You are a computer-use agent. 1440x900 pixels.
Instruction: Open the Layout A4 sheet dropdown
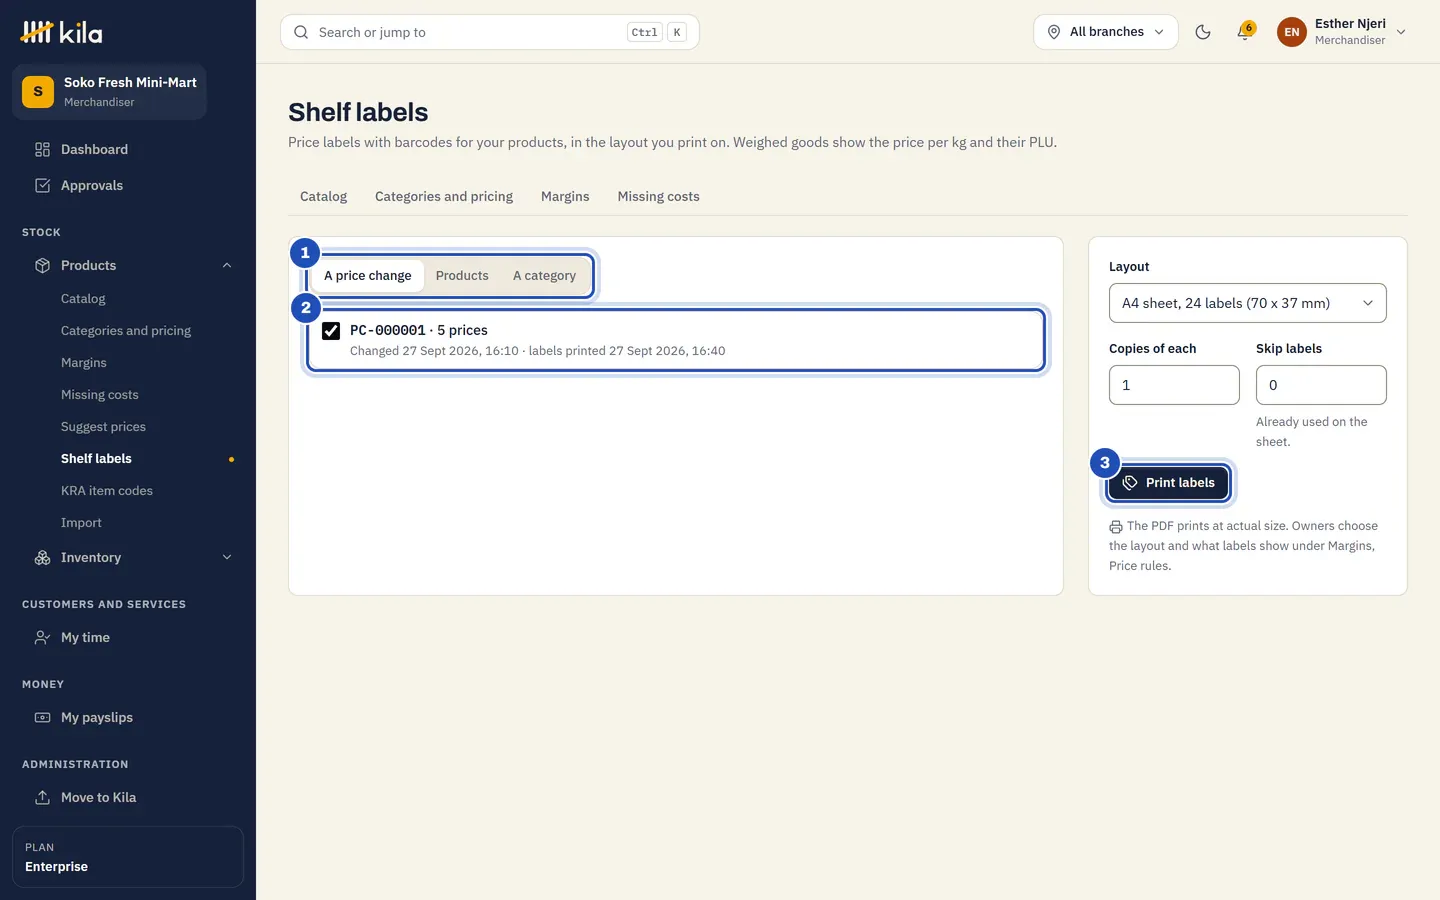[1247, 303]
